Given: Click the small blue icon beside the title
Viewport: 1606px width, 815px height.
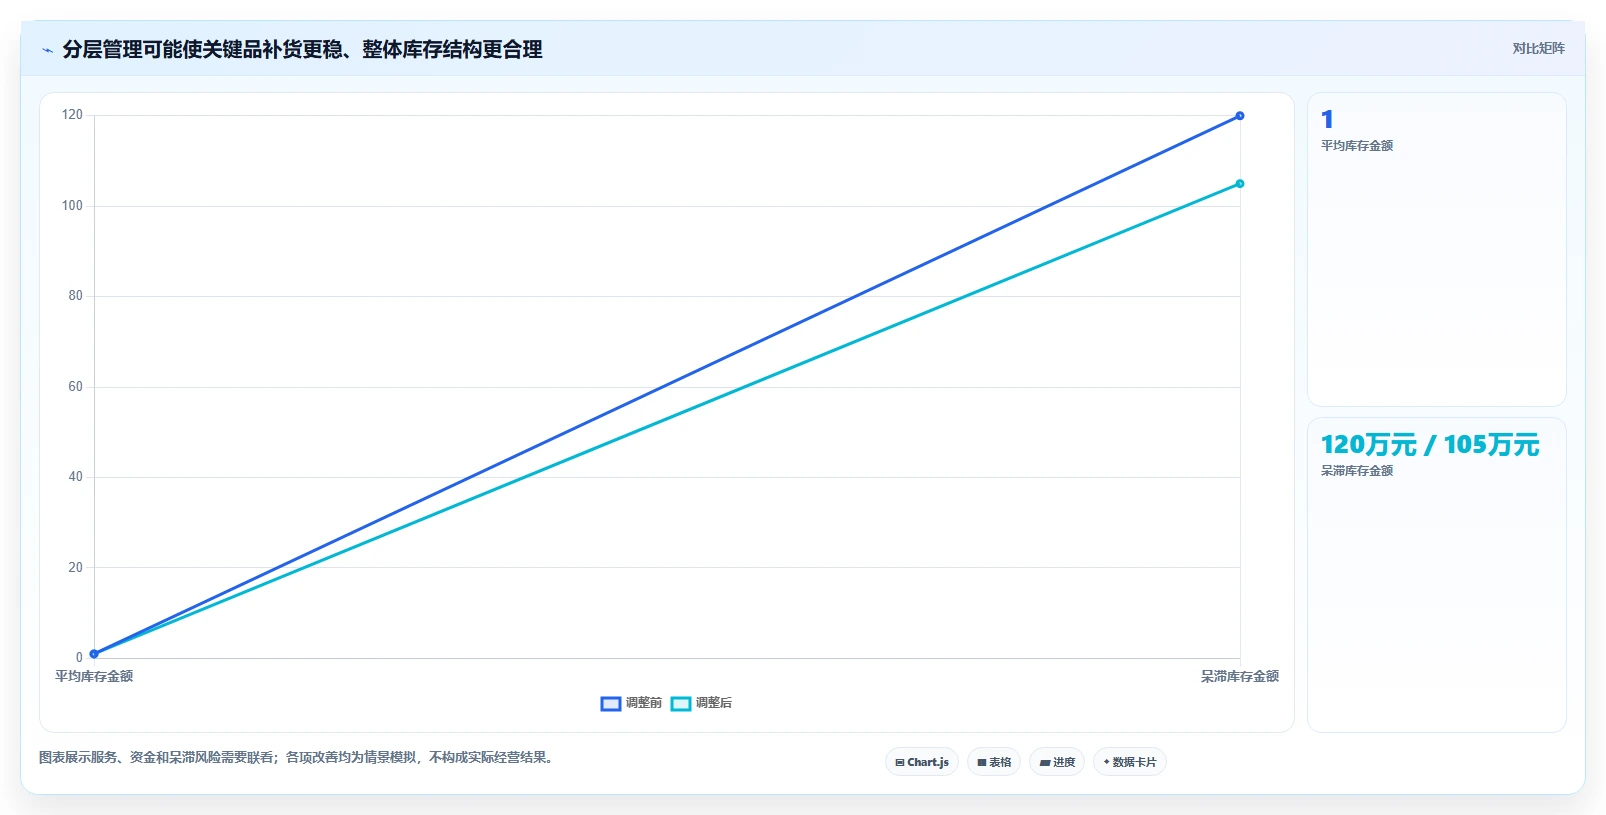Looking at the screenshot, I should click(x=47, y=50).
